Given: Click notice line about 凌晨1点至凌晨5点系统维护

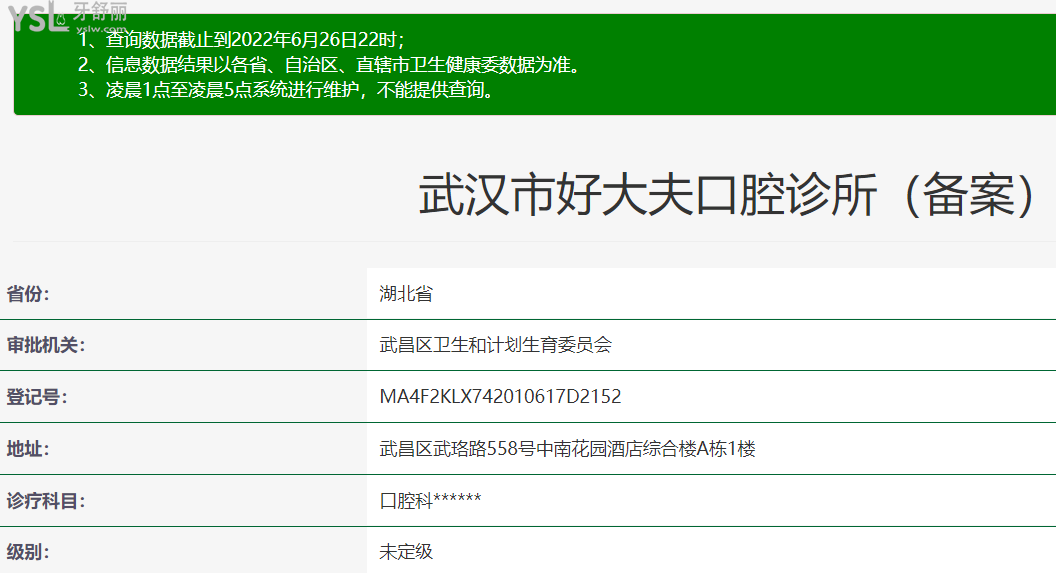Looking at the screenshot, I should click(x=287, y=90).
